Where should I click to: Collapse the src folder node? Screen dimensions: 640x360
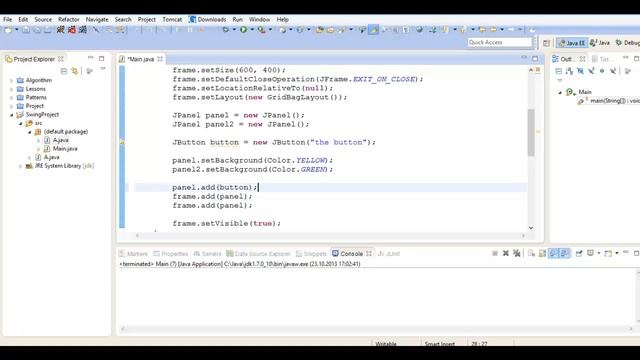pos(20,123)
